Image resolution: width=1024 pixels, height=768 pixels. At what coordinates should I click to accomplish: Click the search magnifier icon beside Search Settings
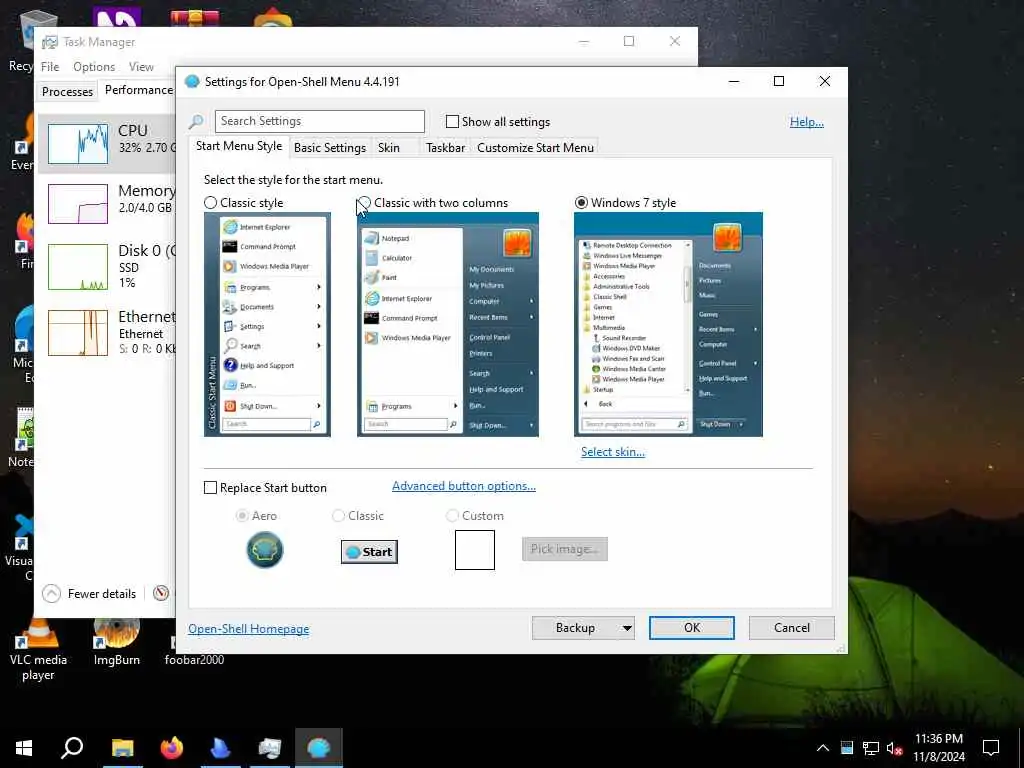click(x=195, y=121)
